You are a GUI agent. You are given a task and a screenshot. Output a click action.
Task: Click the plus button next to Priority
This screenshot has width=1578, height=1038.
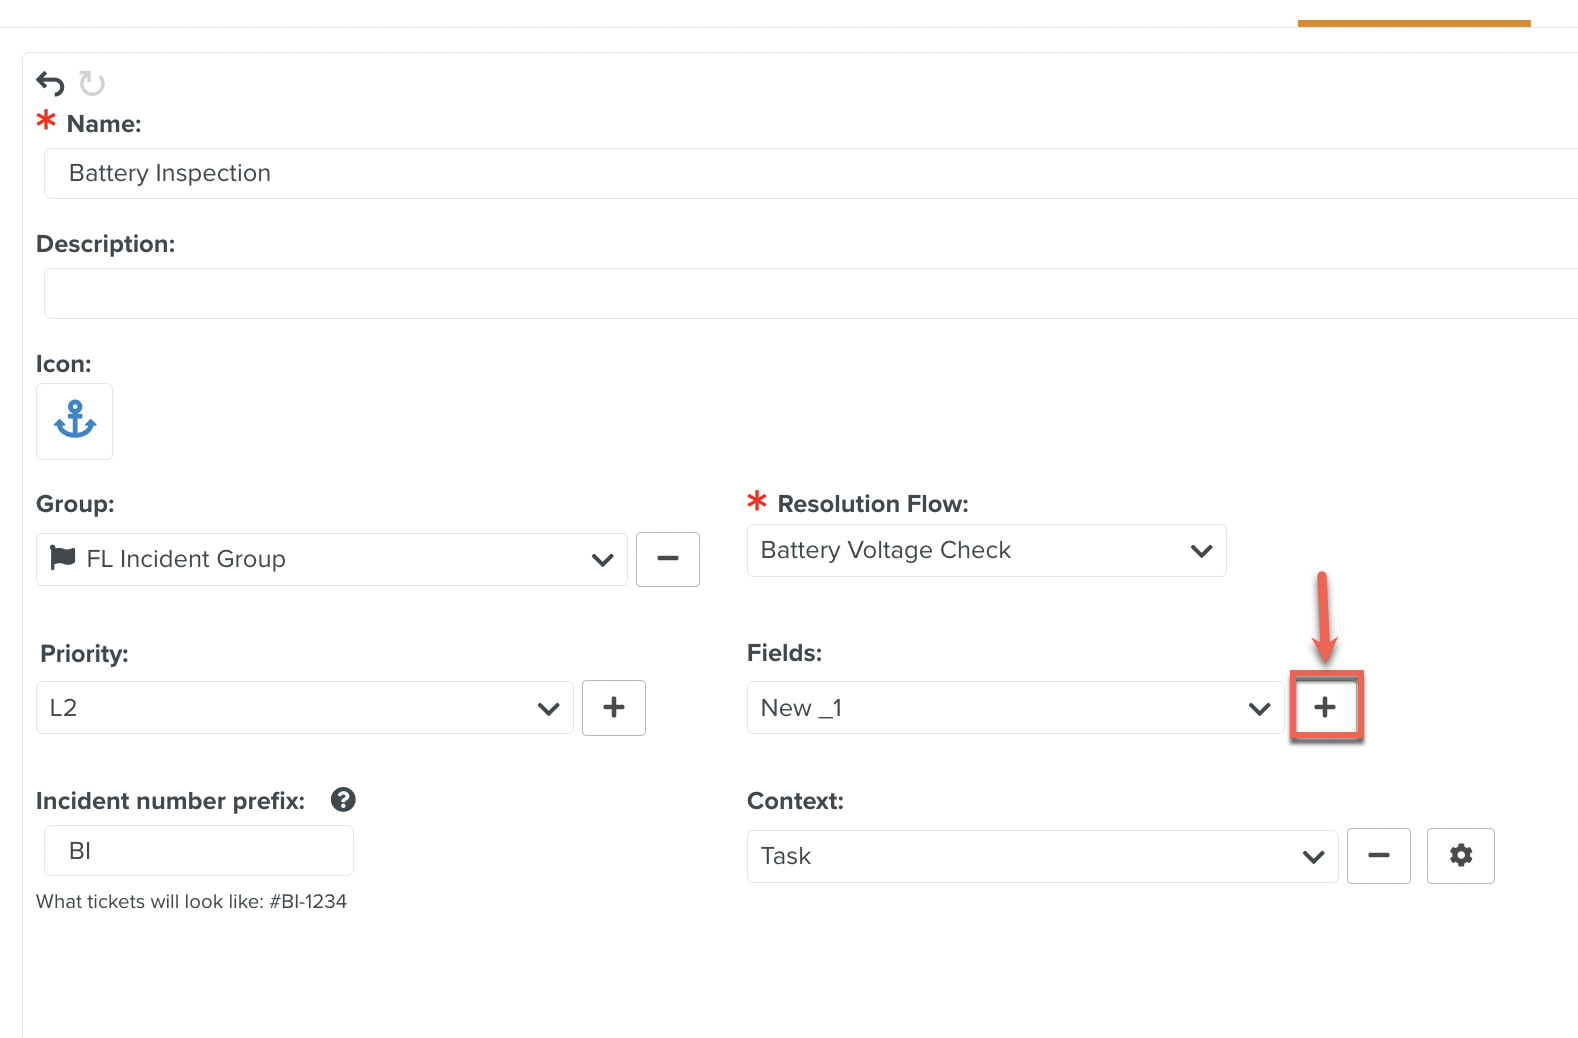pyautogui.click(x=614, y=708)
